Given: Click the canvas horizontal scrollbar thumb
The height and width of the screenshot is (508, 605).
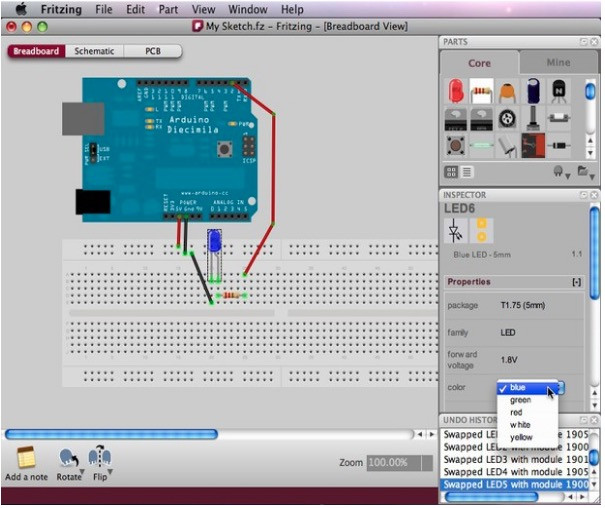Looking at the screenshot, I should click(x=111, y=434).
